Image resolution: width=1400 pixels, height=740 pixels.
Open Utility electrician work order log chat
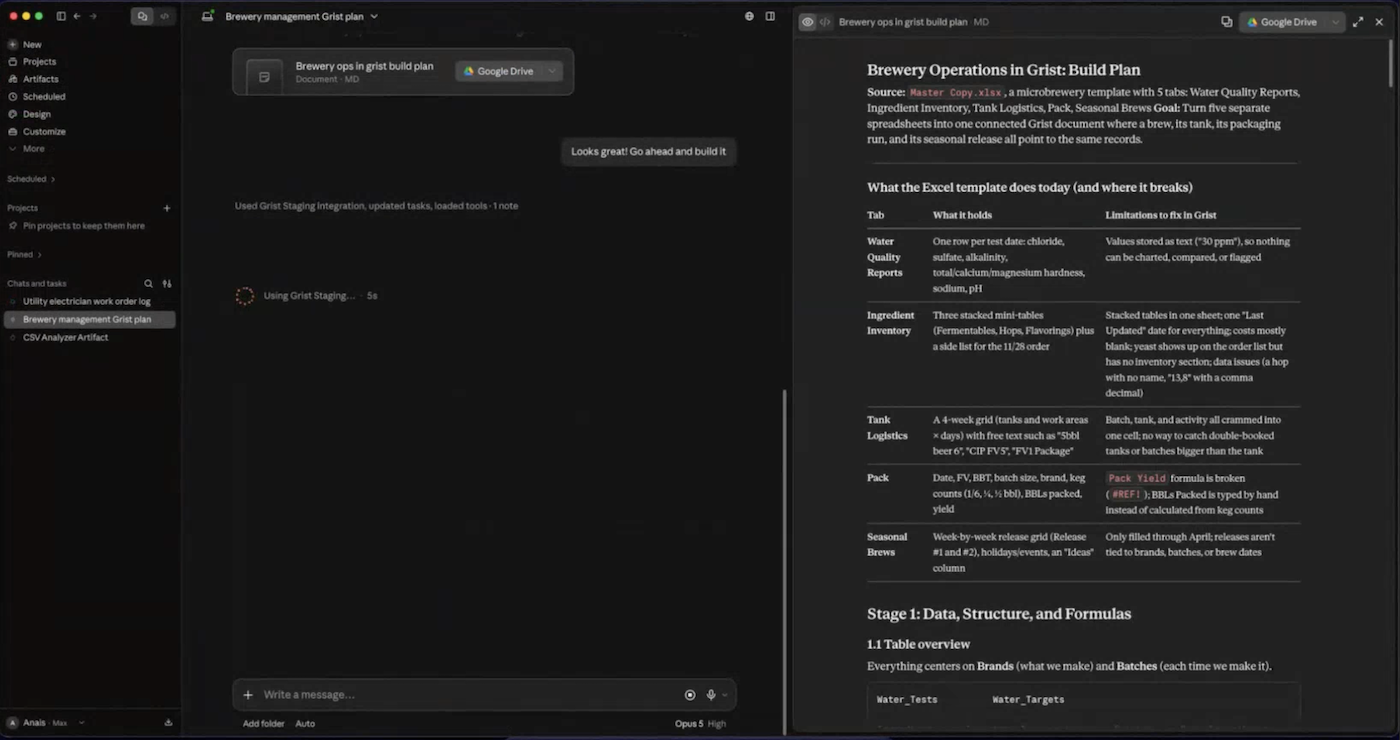(x=88, y=301)
